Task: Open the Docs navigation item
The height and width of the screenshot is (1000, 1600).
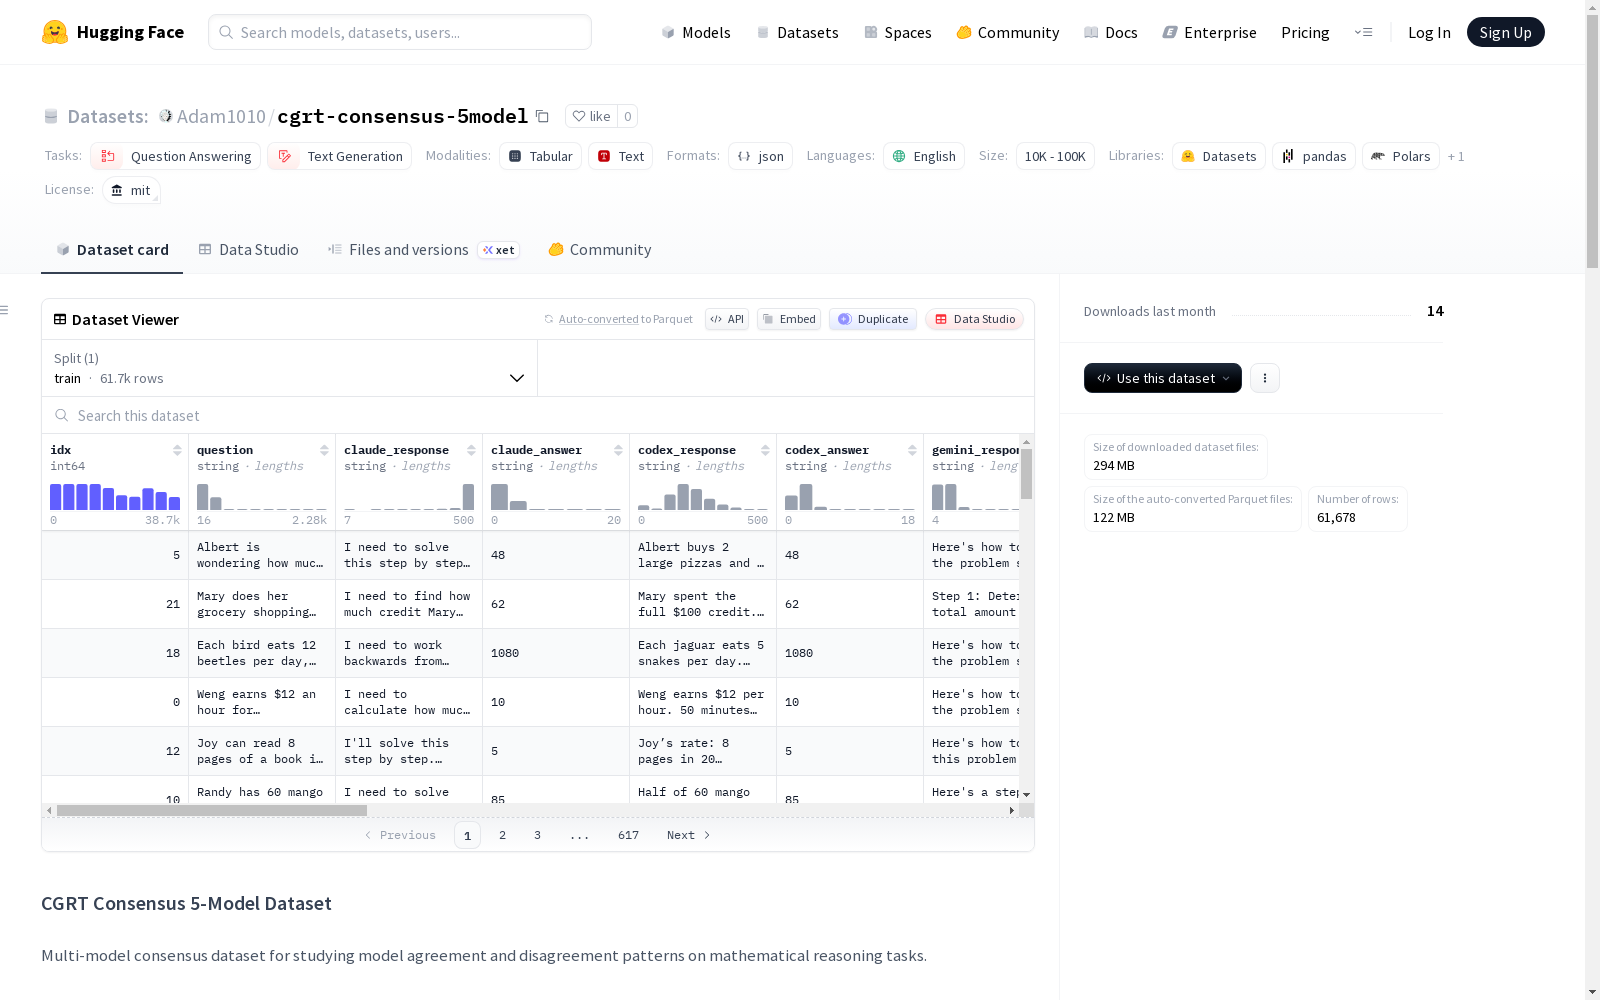Action: coord(1111,32)
